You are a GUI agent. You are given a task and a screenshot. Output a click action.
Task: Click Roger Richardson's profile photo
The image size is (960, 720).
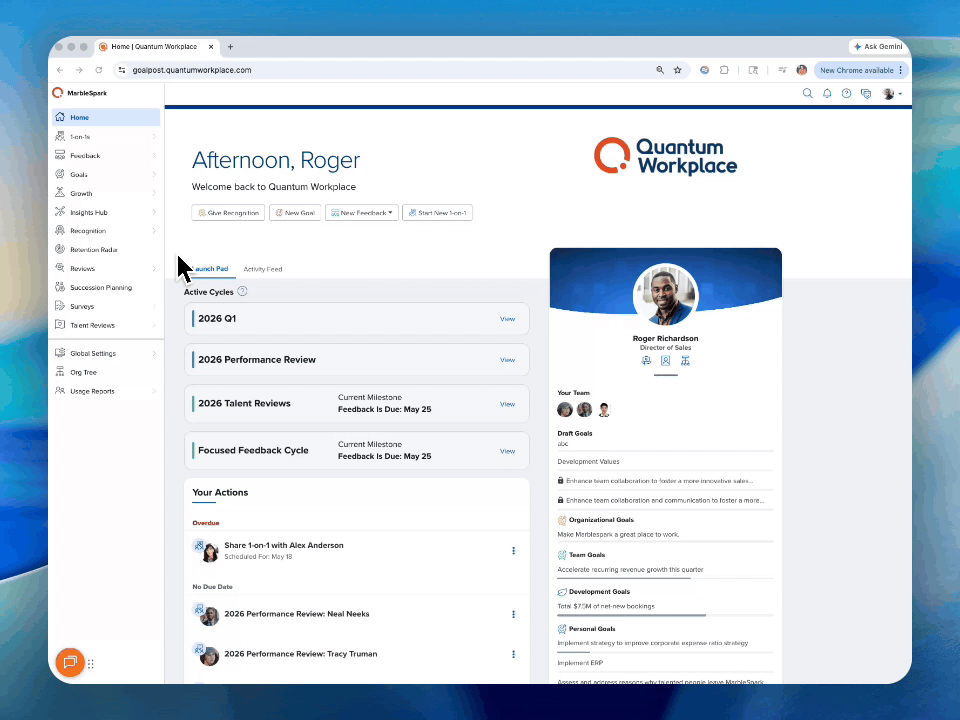point(665,296)
